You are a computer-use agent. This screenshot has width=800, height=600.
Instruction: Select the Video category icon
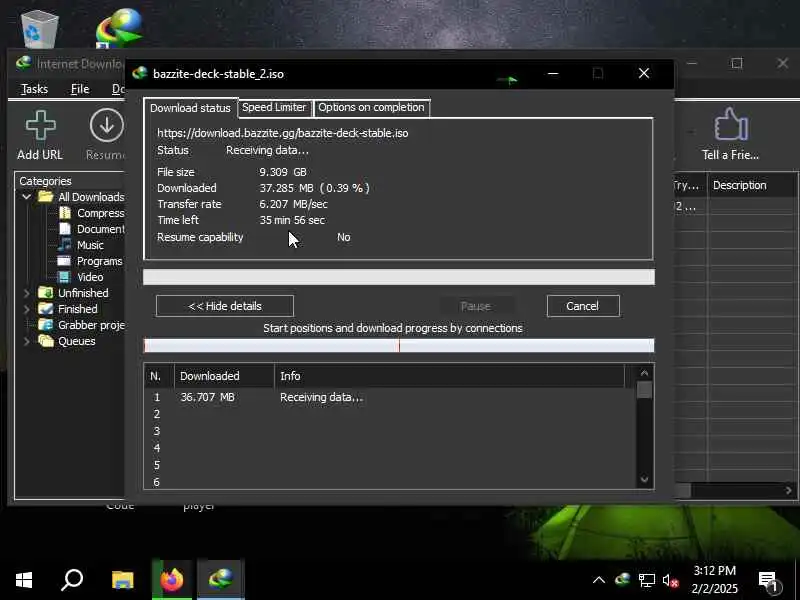(x=64, y=277)
